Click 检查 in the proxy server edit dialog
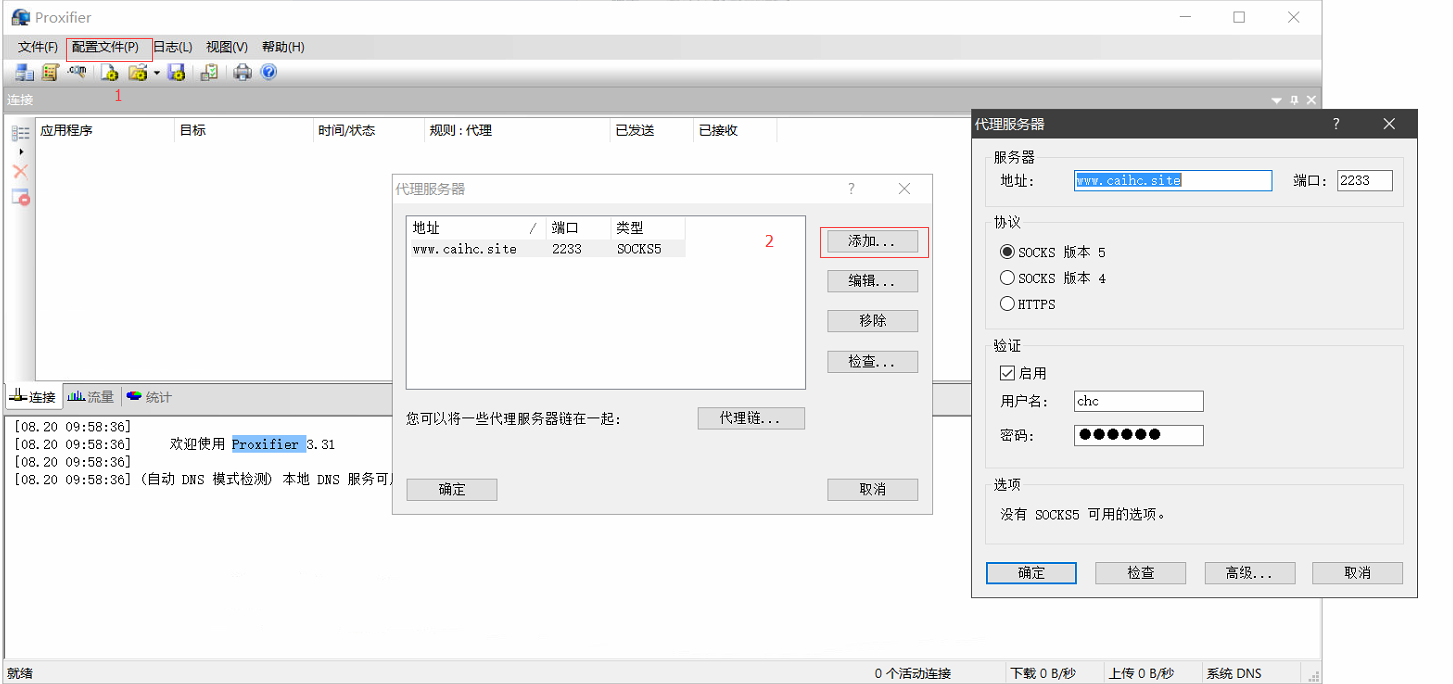The height and width of the screenshot is (684, 1453). click(1141, 573)
